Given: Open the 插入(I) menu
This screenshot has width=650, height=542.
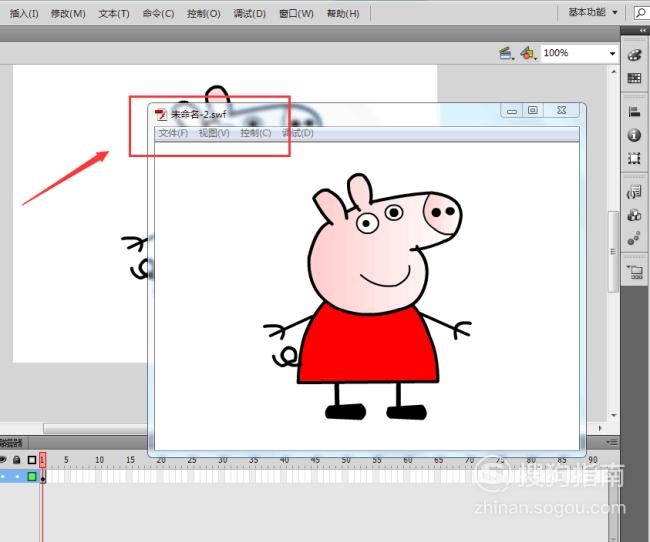Looking at the screenshot, I should coord(24,14).
